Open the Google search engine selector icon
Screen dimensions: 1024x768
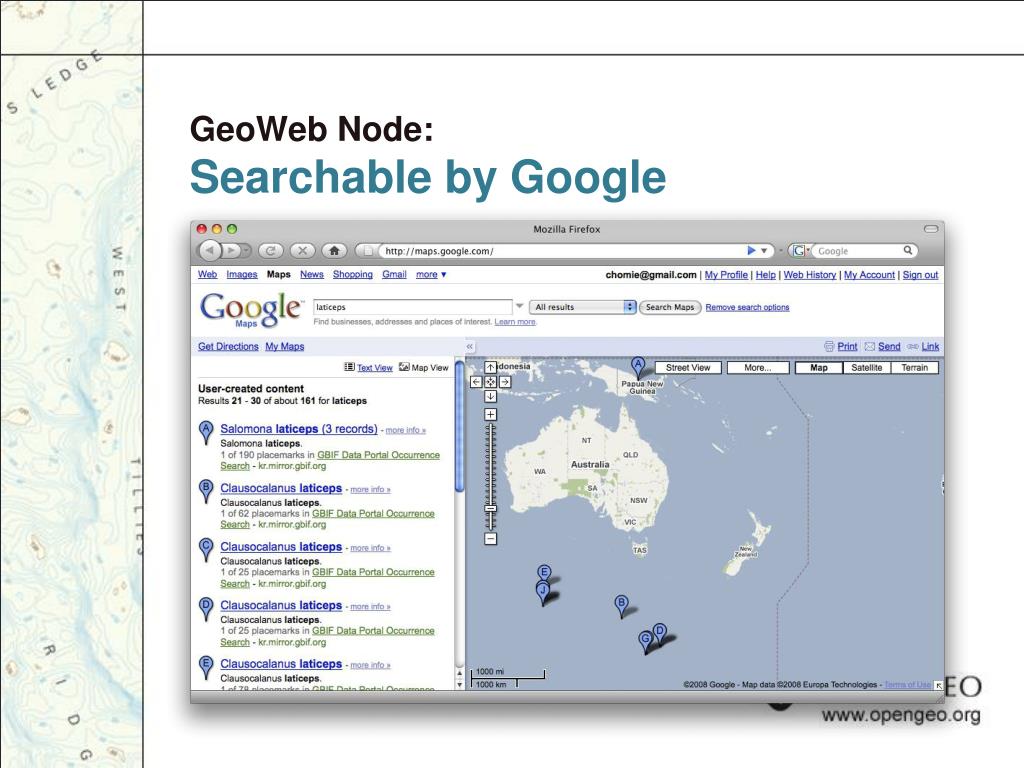point(800,250)
